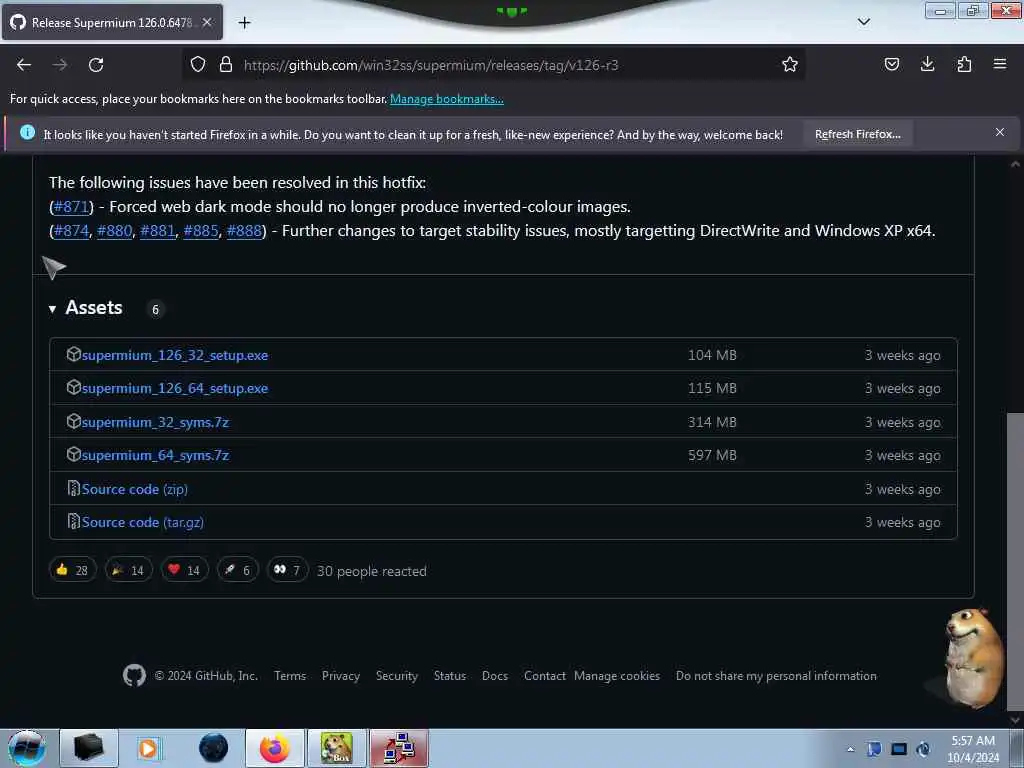Open the Windows Start orb
This screenshot has height=768, width=1024.
point(26,748)
